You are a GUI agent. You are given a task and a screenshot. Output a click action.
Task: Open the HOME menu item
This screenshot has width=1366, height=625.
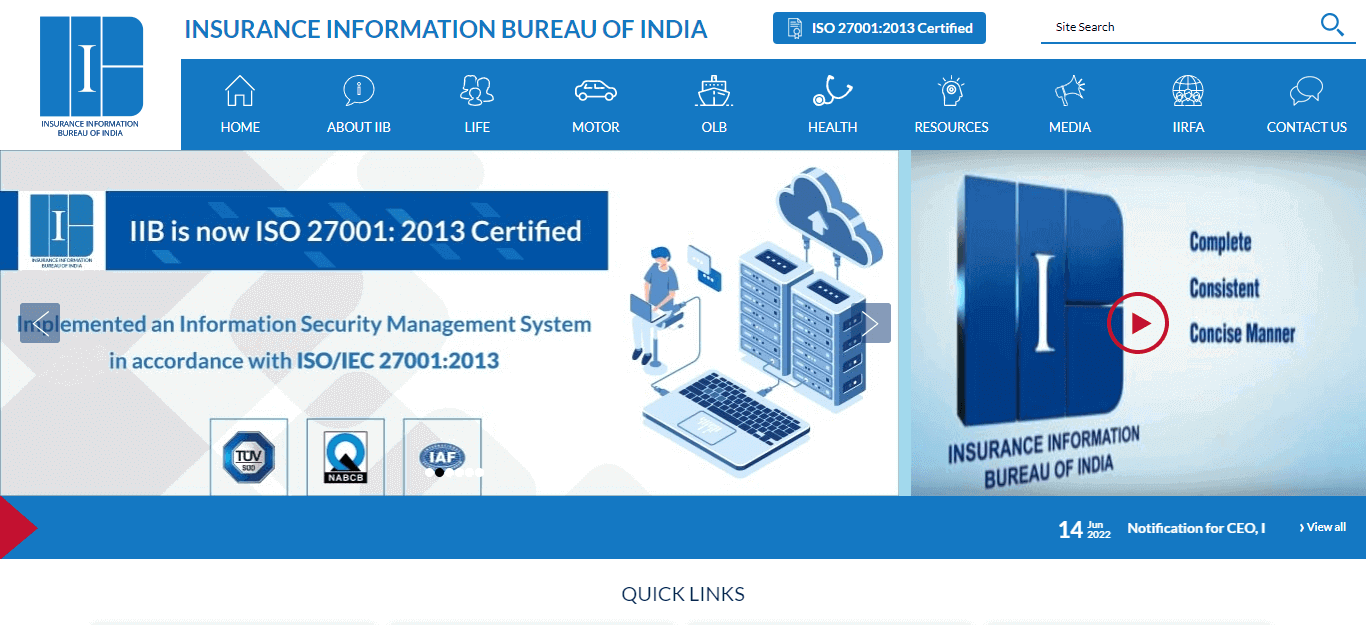239,127
